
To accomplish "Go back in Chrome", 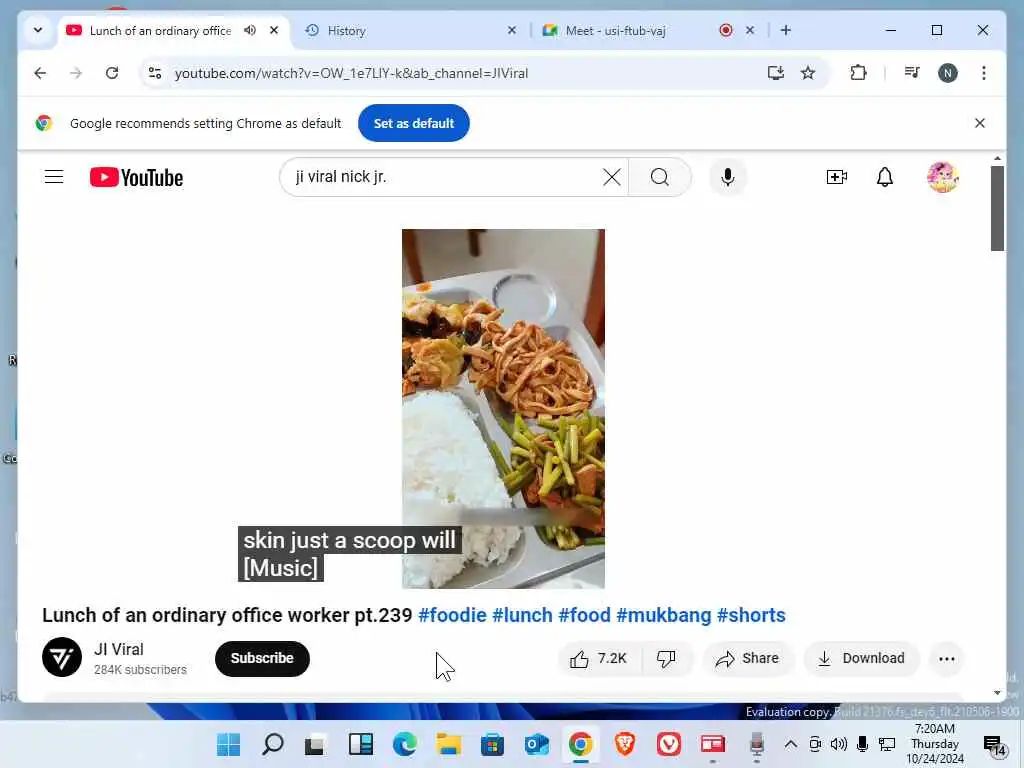I will pos(40,73).
